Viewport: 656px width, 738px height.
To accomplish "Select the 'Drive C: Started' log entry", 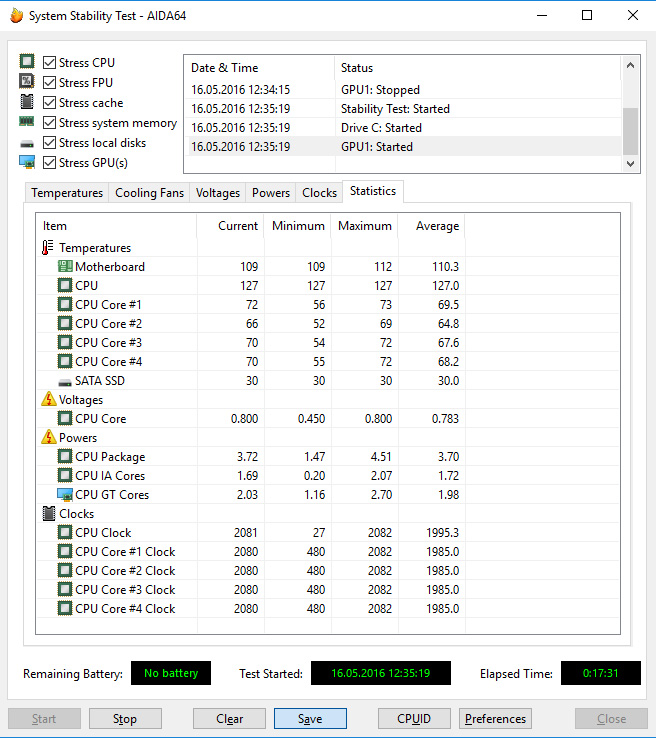I will point(403,128).
